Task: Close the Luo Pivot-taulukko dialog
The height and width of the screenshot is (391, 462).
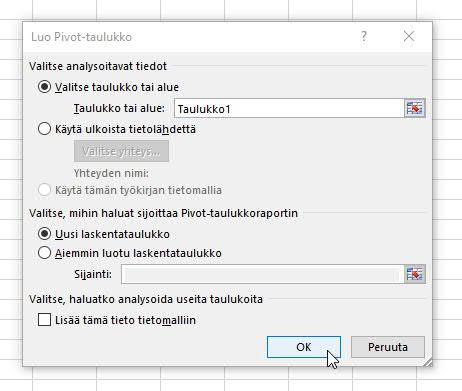Action: click(409, 36)
